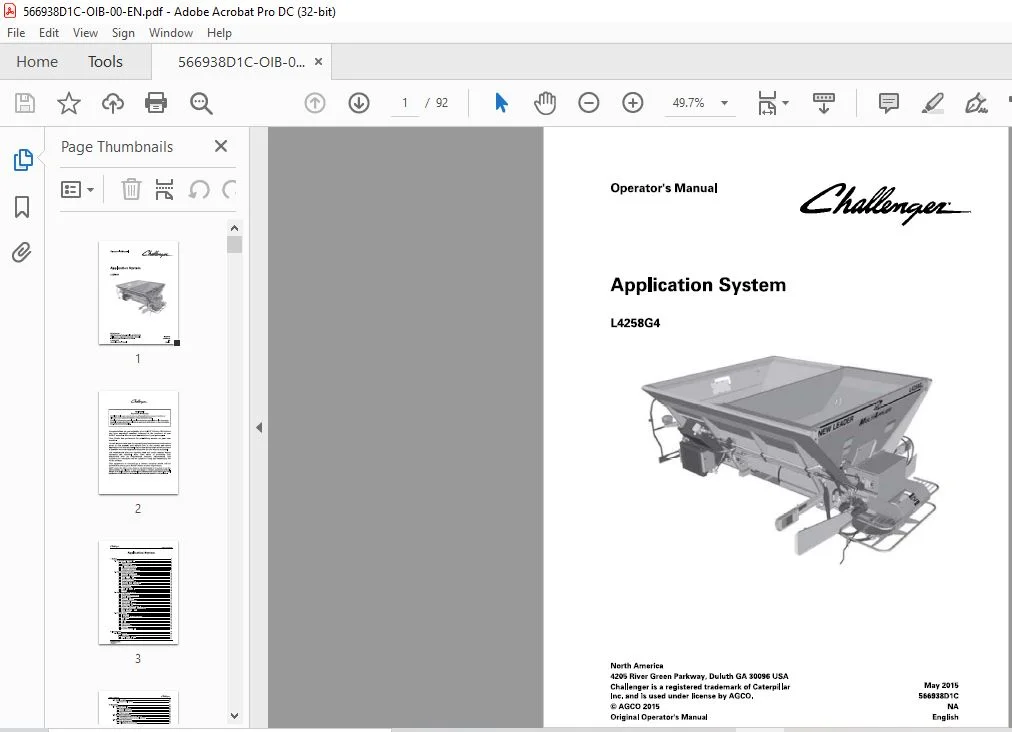The height and width of the screenshot is (732, 1012).
Task: Select the arrow selection tool
Action: (501, 103)
